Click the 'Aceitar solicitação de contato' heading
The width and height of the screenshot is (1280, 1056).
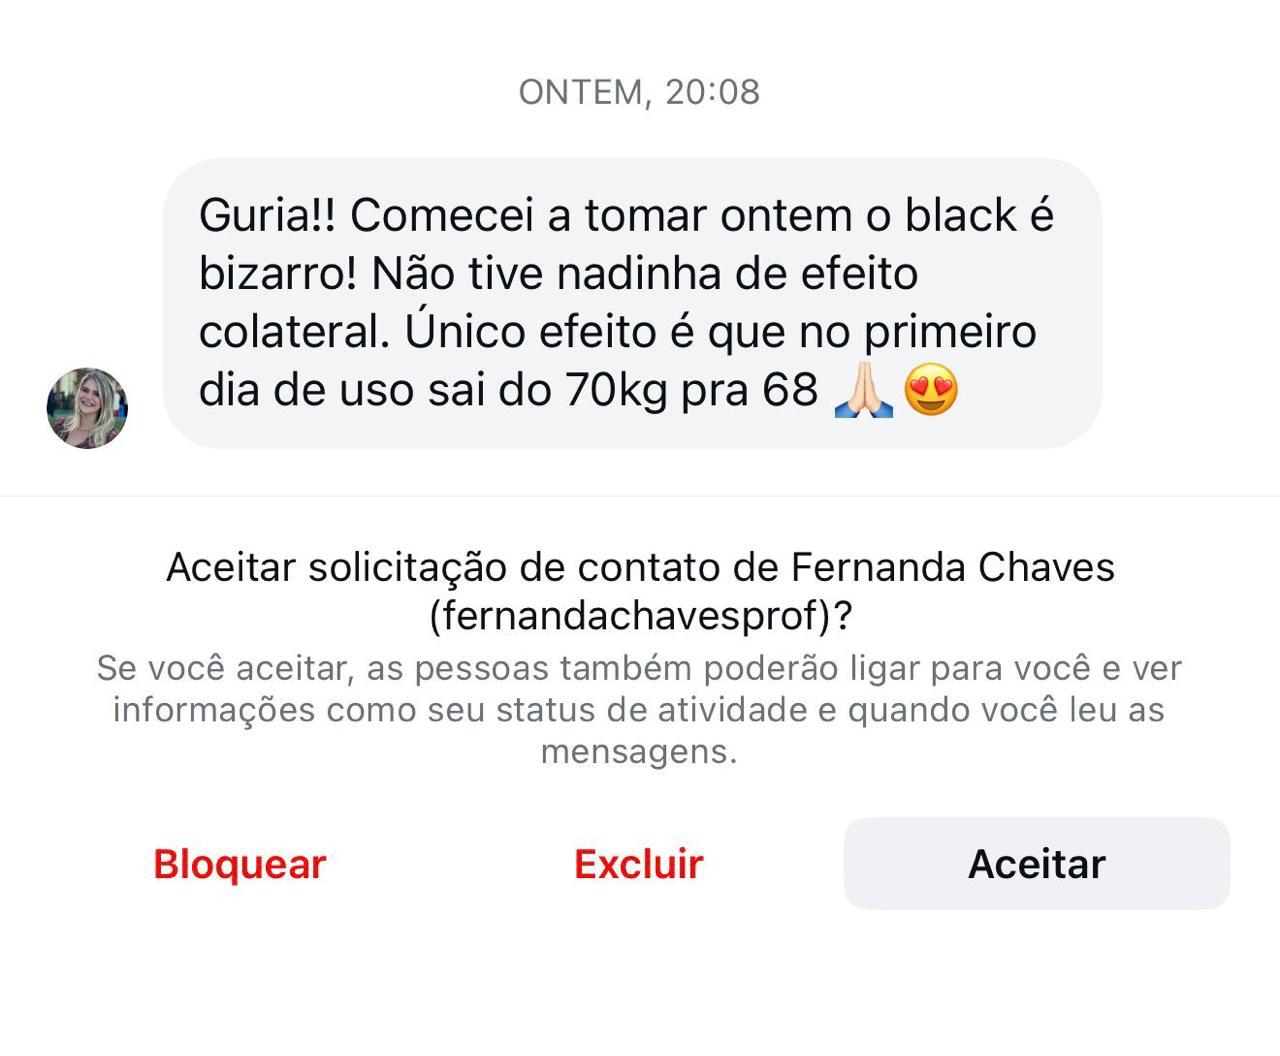tap(639, 568)
